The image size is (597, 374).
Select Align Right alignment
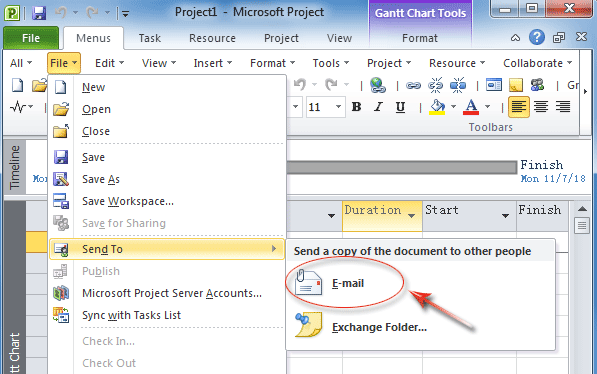(563, 107)
